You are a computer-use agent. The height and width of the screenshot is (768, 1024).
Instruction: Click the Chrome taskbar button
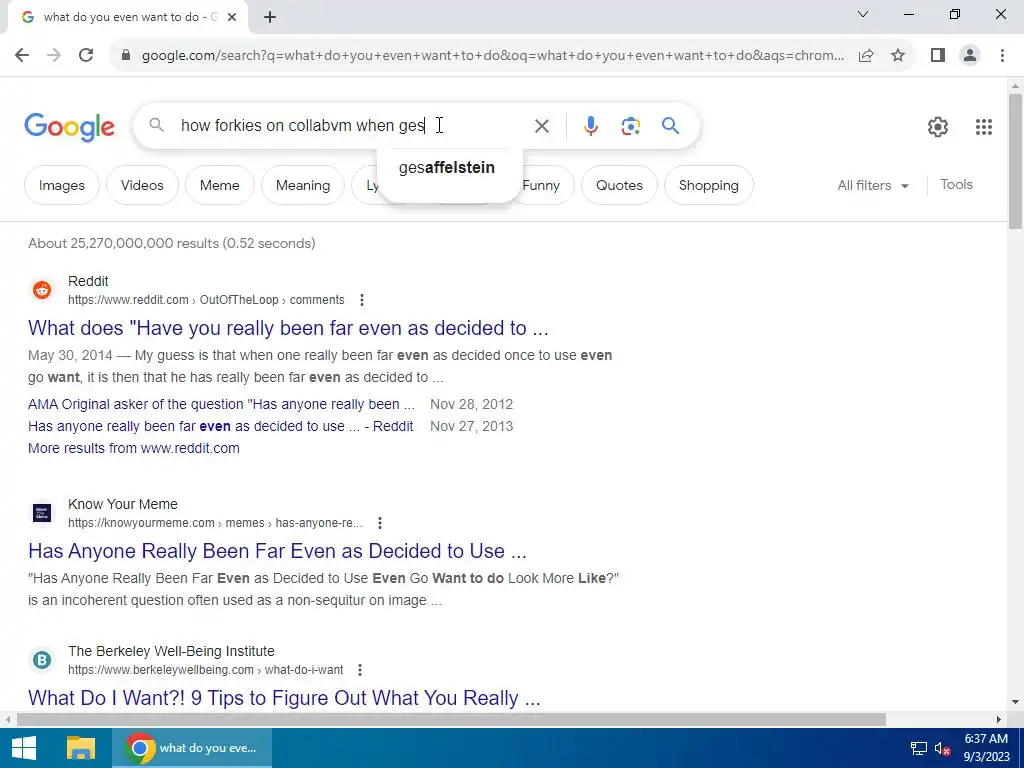click(192, 748)
